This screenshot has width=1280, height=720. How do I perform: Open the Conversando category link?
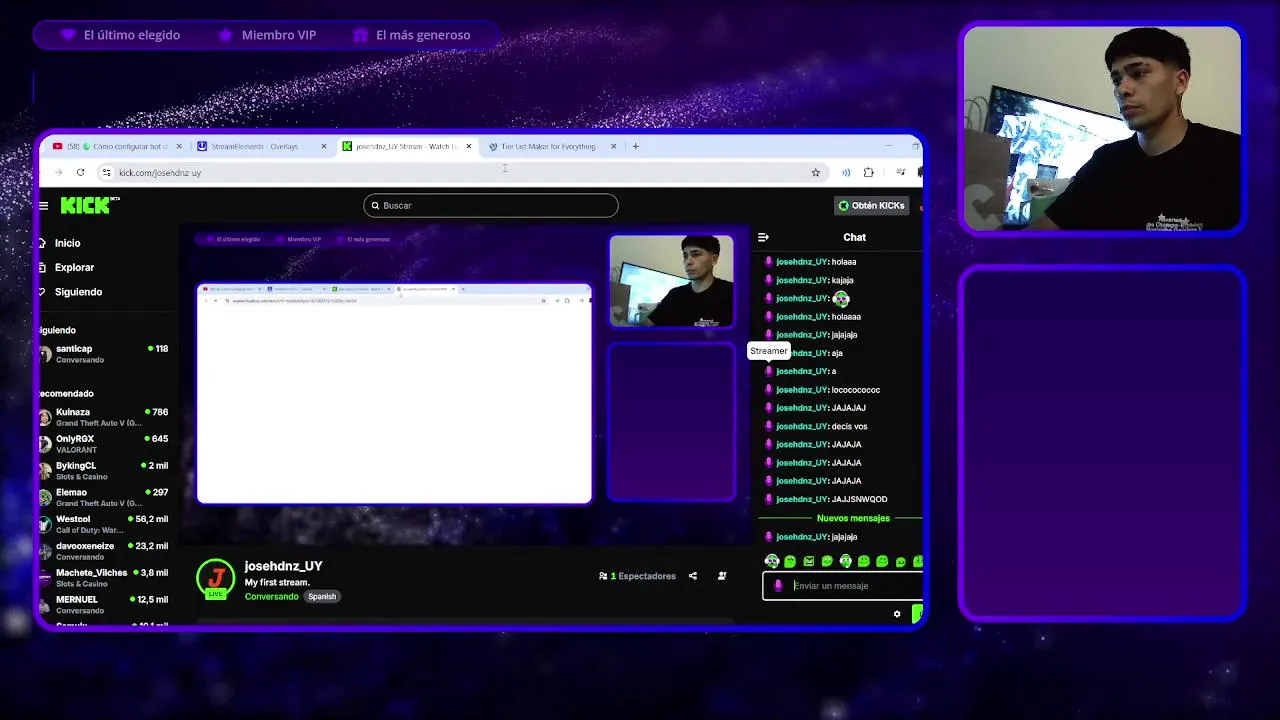[x=272, y=596]
